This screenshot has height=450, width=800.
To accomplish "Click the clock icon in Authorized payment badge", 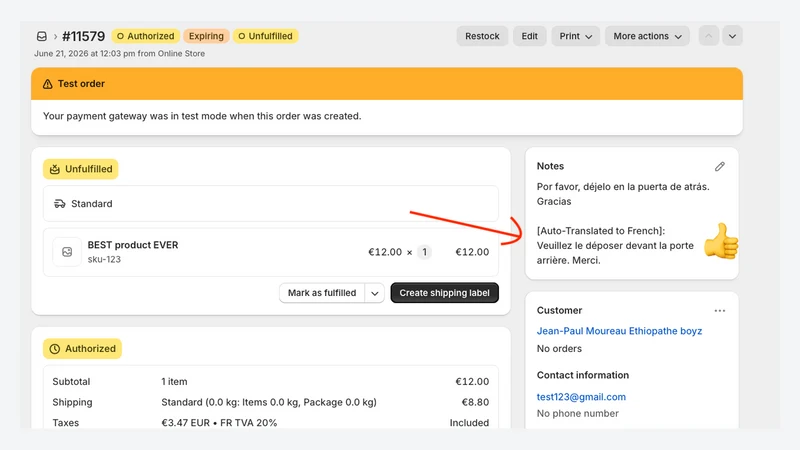I will click(55, 349).
